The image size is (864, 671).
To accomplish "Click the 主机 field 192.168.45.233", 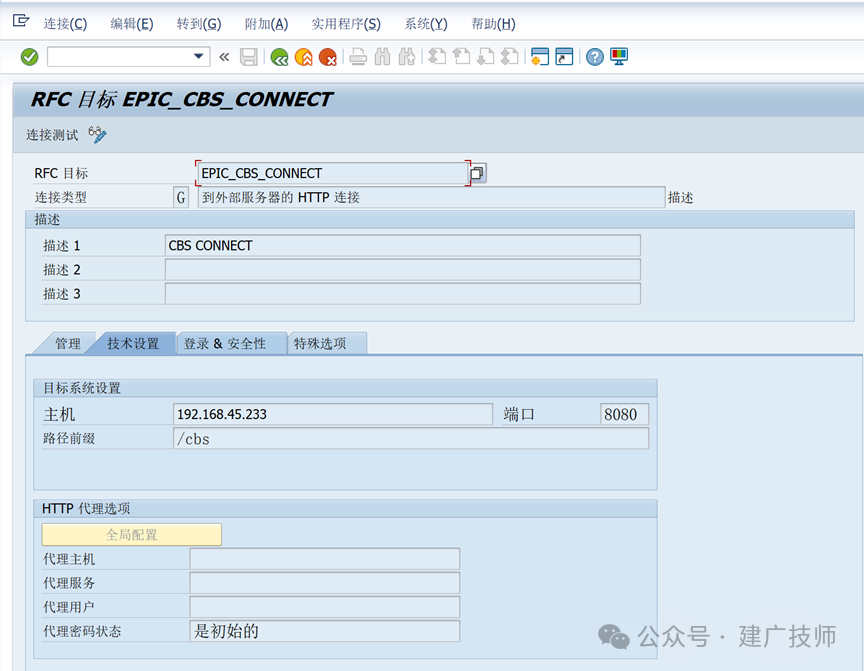I will click(333, 414).
